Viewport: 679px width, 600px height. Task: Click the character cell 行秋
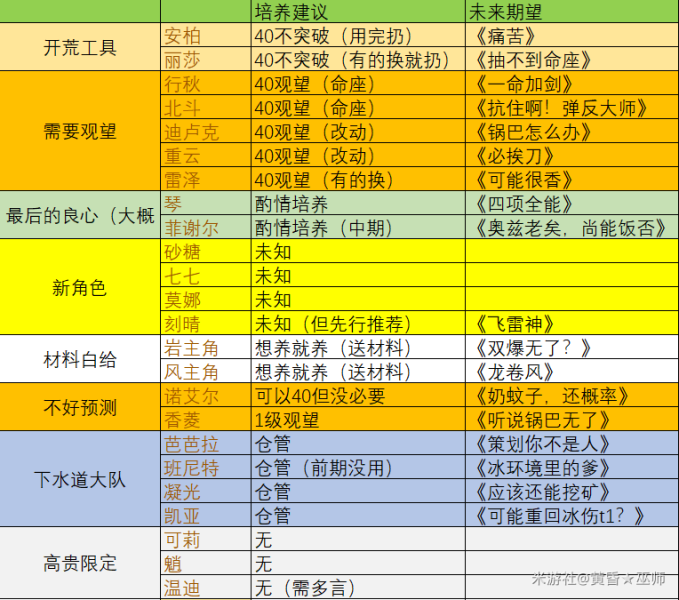pyautogui.click(x=206, y=83)
